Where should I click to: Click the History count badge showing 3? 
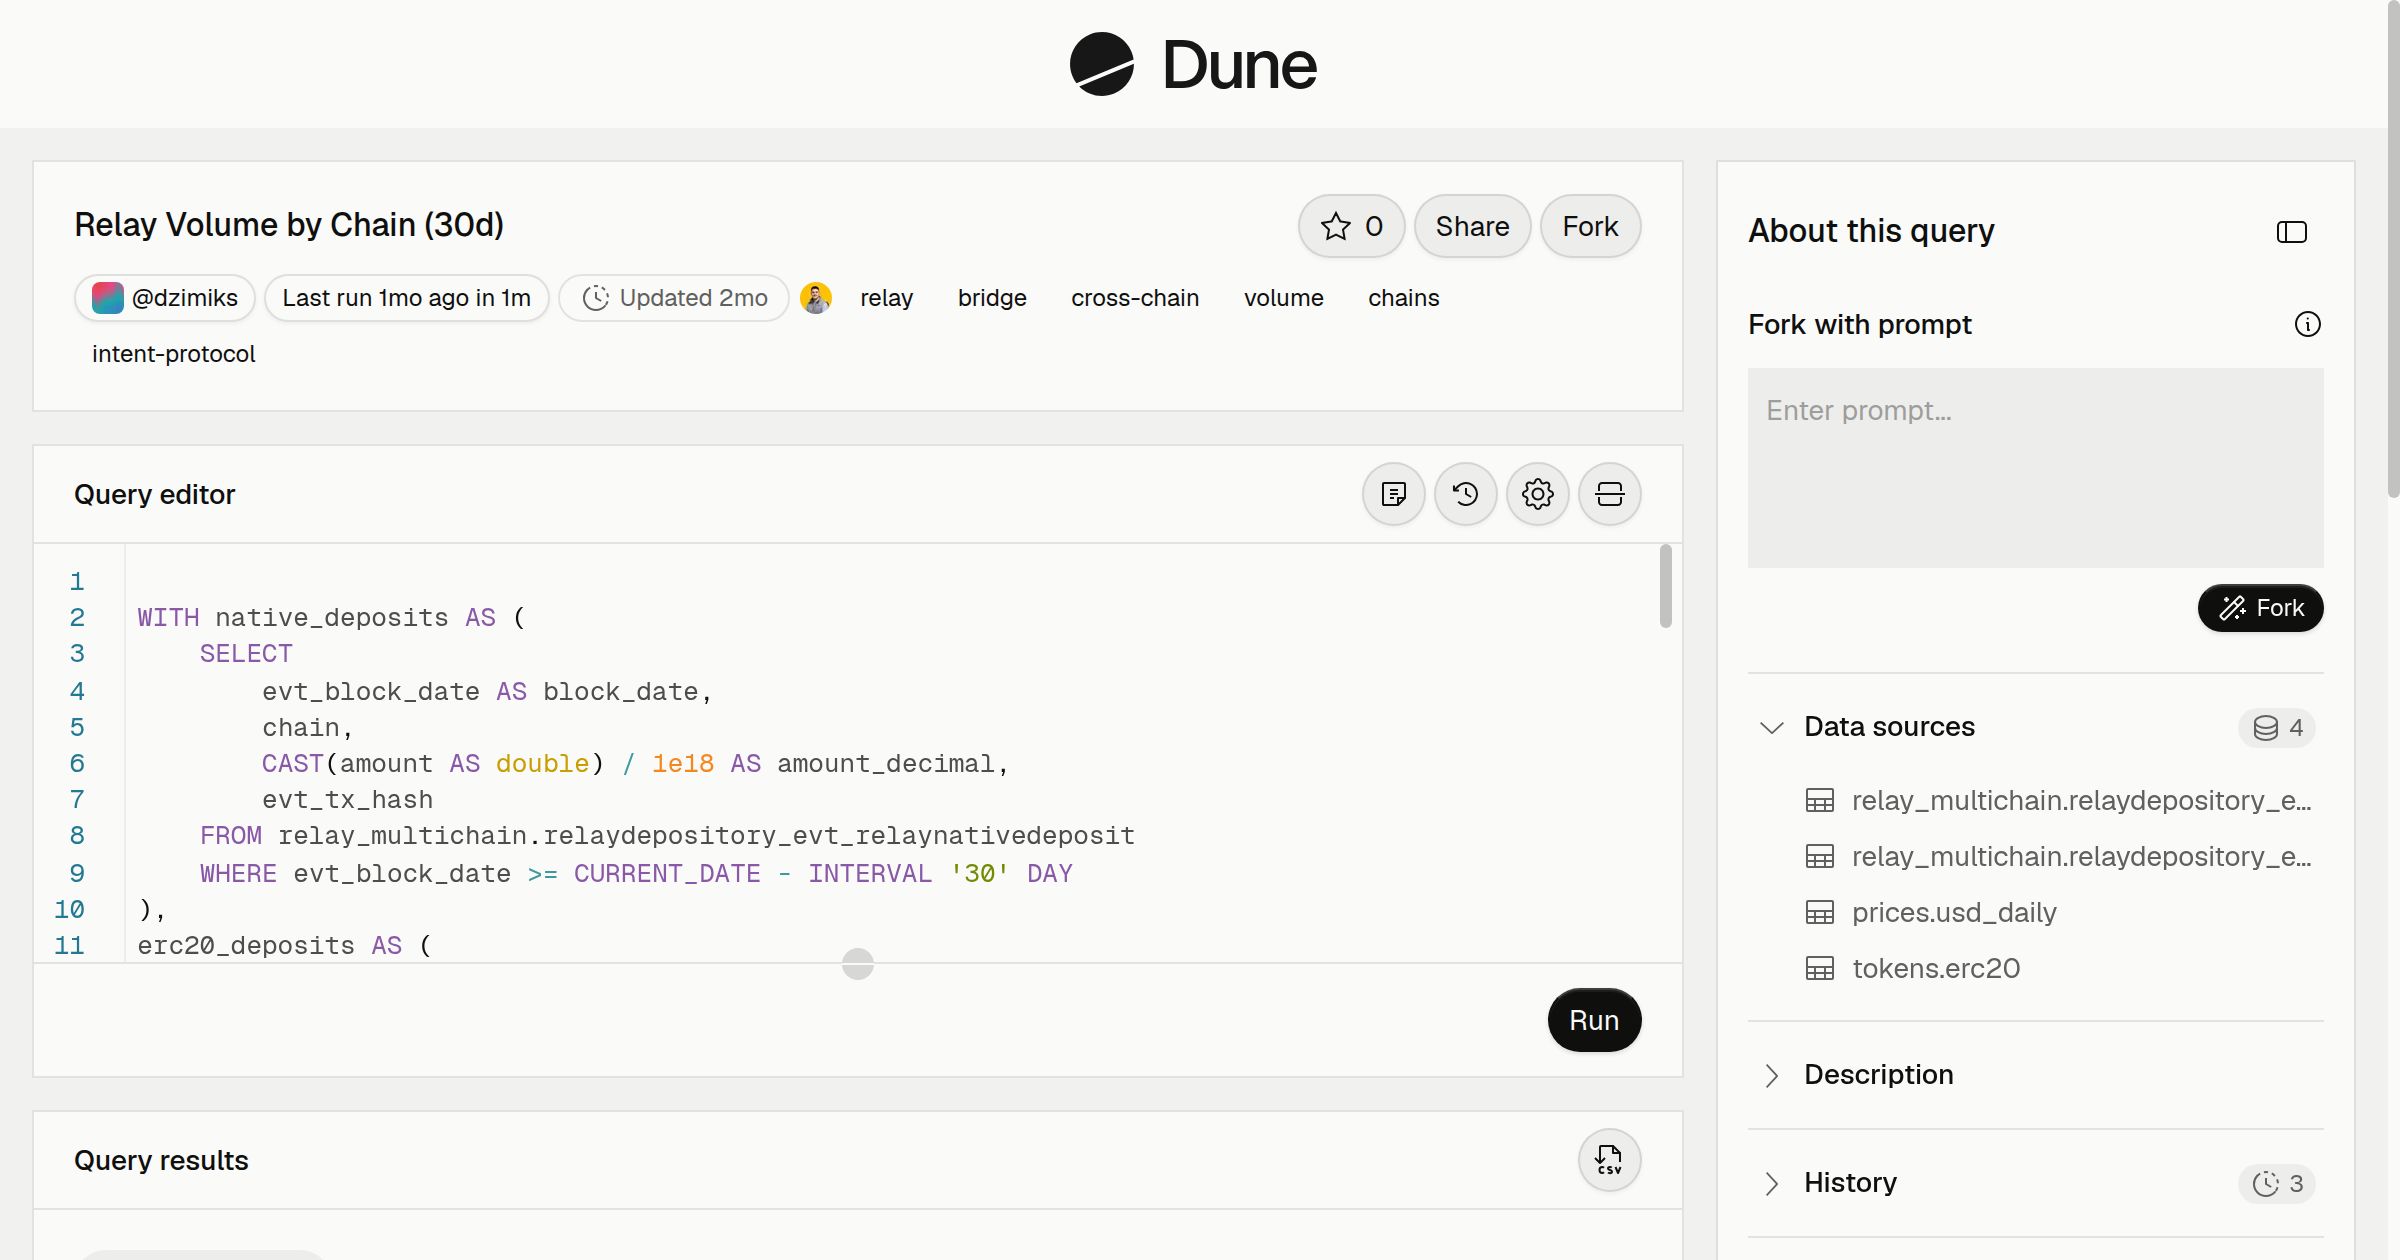[2277, 1184]
